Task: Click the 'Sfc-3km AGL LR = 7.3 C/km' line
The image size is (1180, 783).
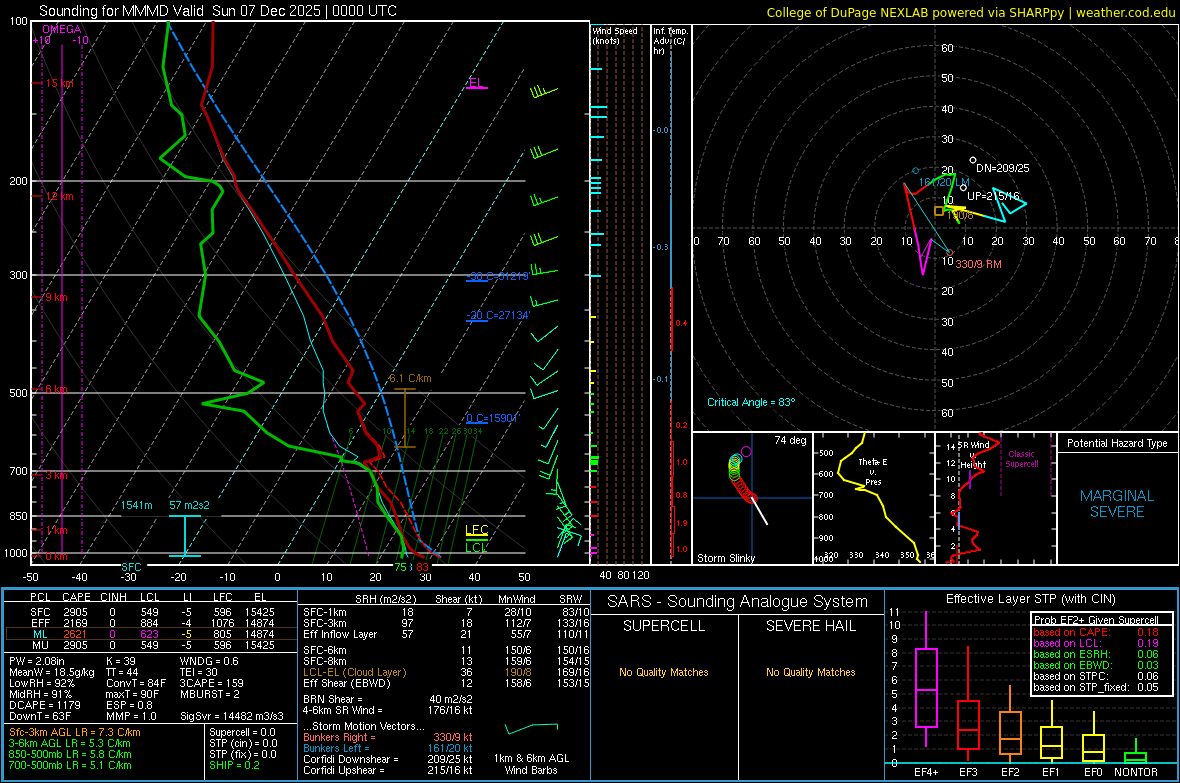Action: click(75, 732)
